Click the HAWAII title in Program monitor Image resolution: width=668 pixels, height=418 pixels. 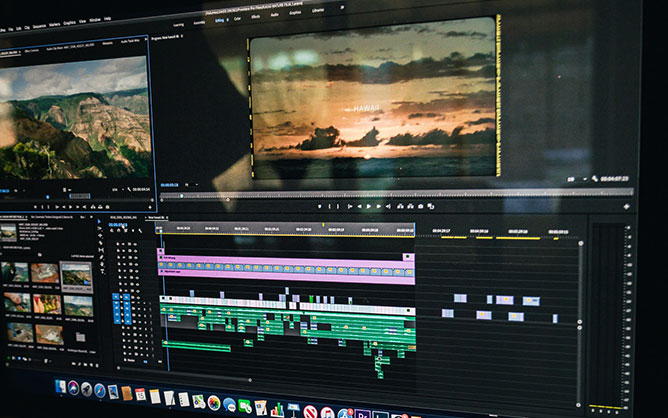pos(366,109)
